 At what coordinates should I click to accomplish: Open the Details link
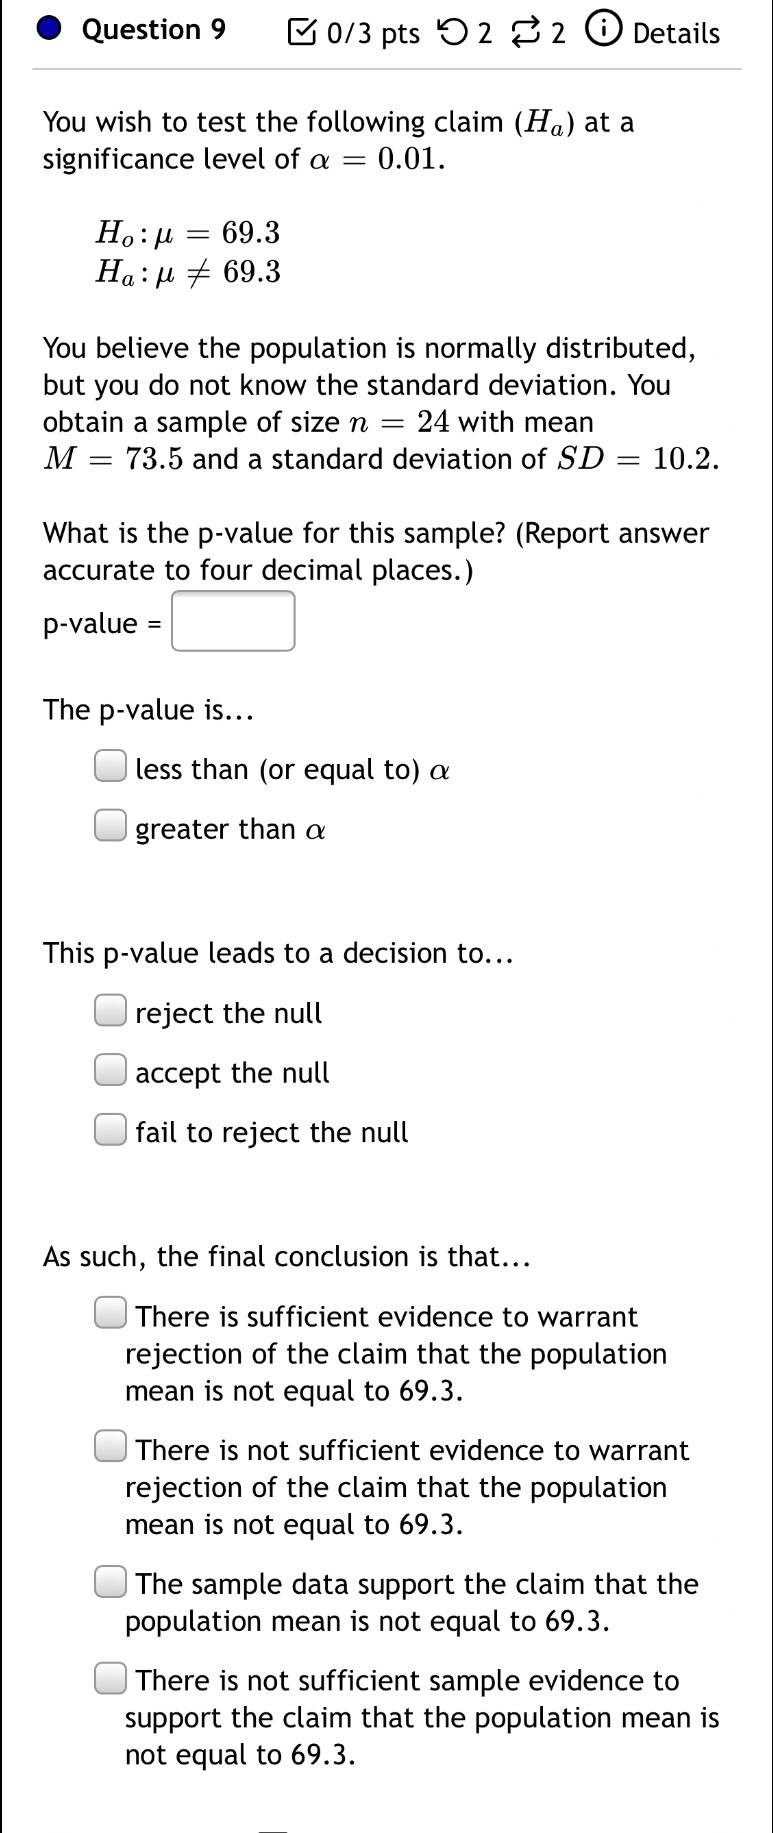pos(676,33)
